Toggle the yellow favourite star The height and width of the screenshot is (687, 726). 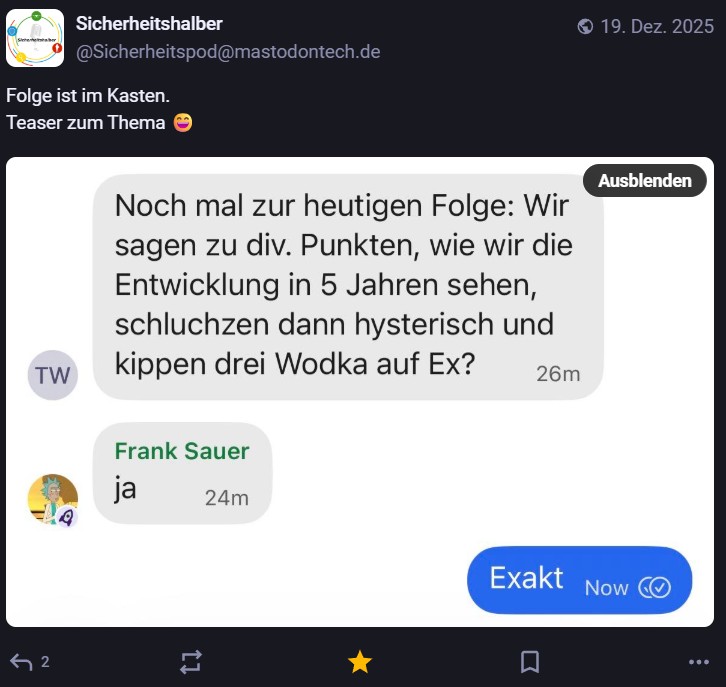[360, 661]
